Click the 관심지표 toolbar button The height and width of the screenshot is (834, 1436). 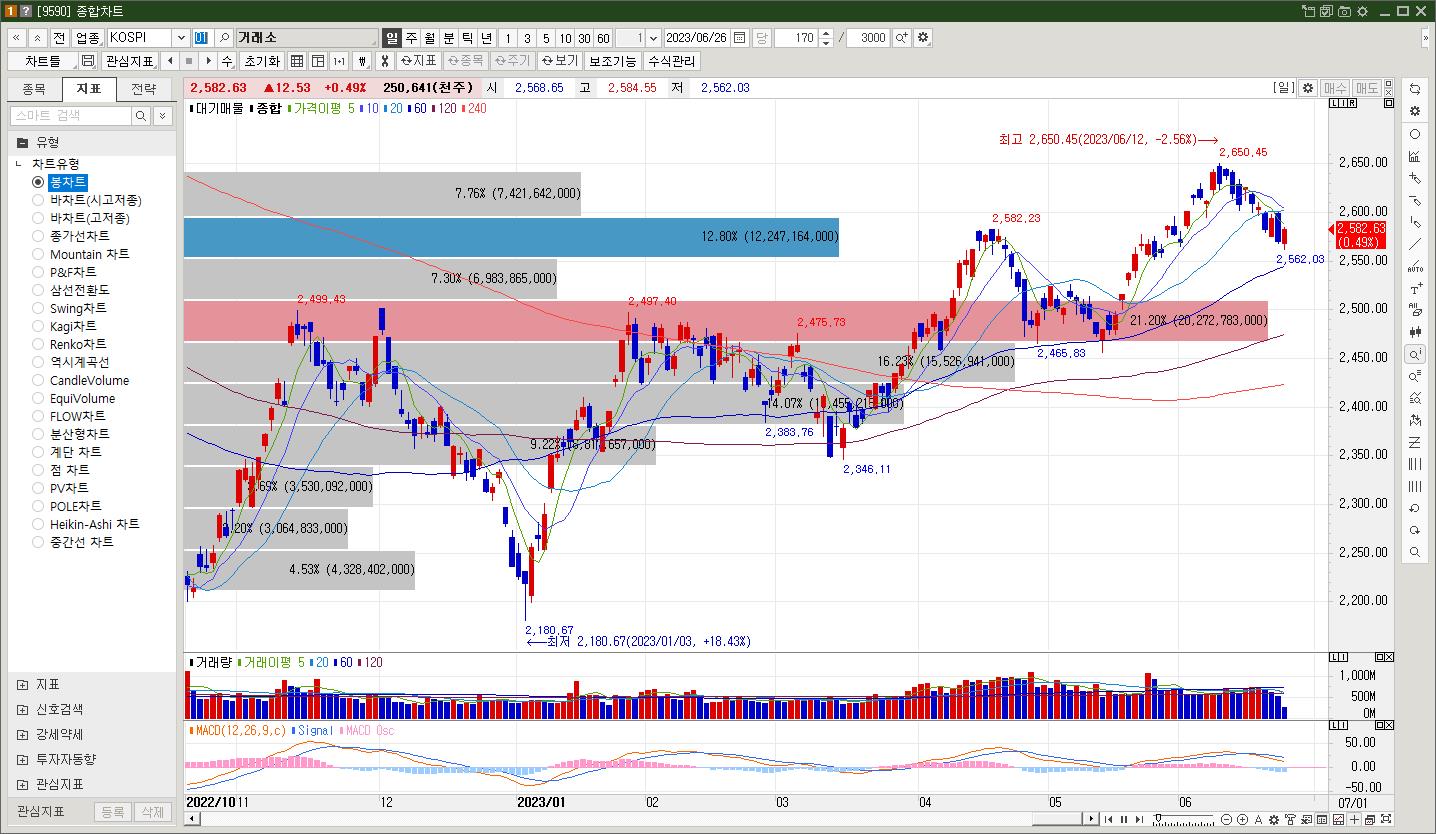pos(130,61)
